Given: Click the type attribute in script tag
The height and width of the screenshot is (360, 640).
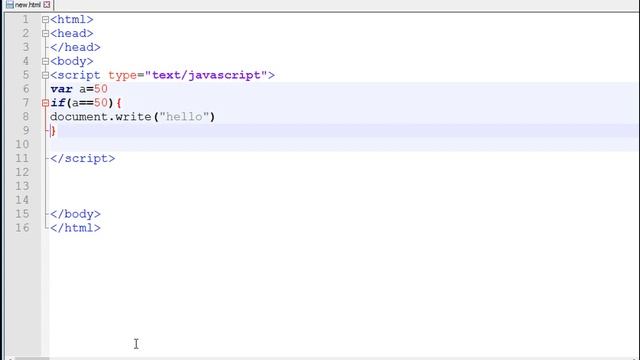Looking at the screenshot, I should pyautogui.click(x=122, y=75).
